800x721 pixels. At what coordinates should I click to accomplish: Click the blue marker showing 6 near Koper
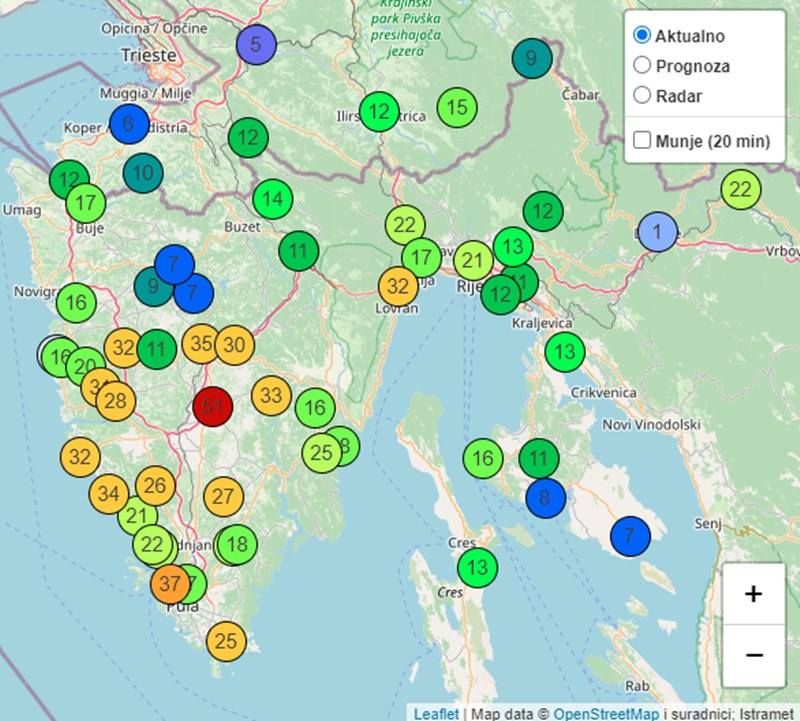point(128,124)
